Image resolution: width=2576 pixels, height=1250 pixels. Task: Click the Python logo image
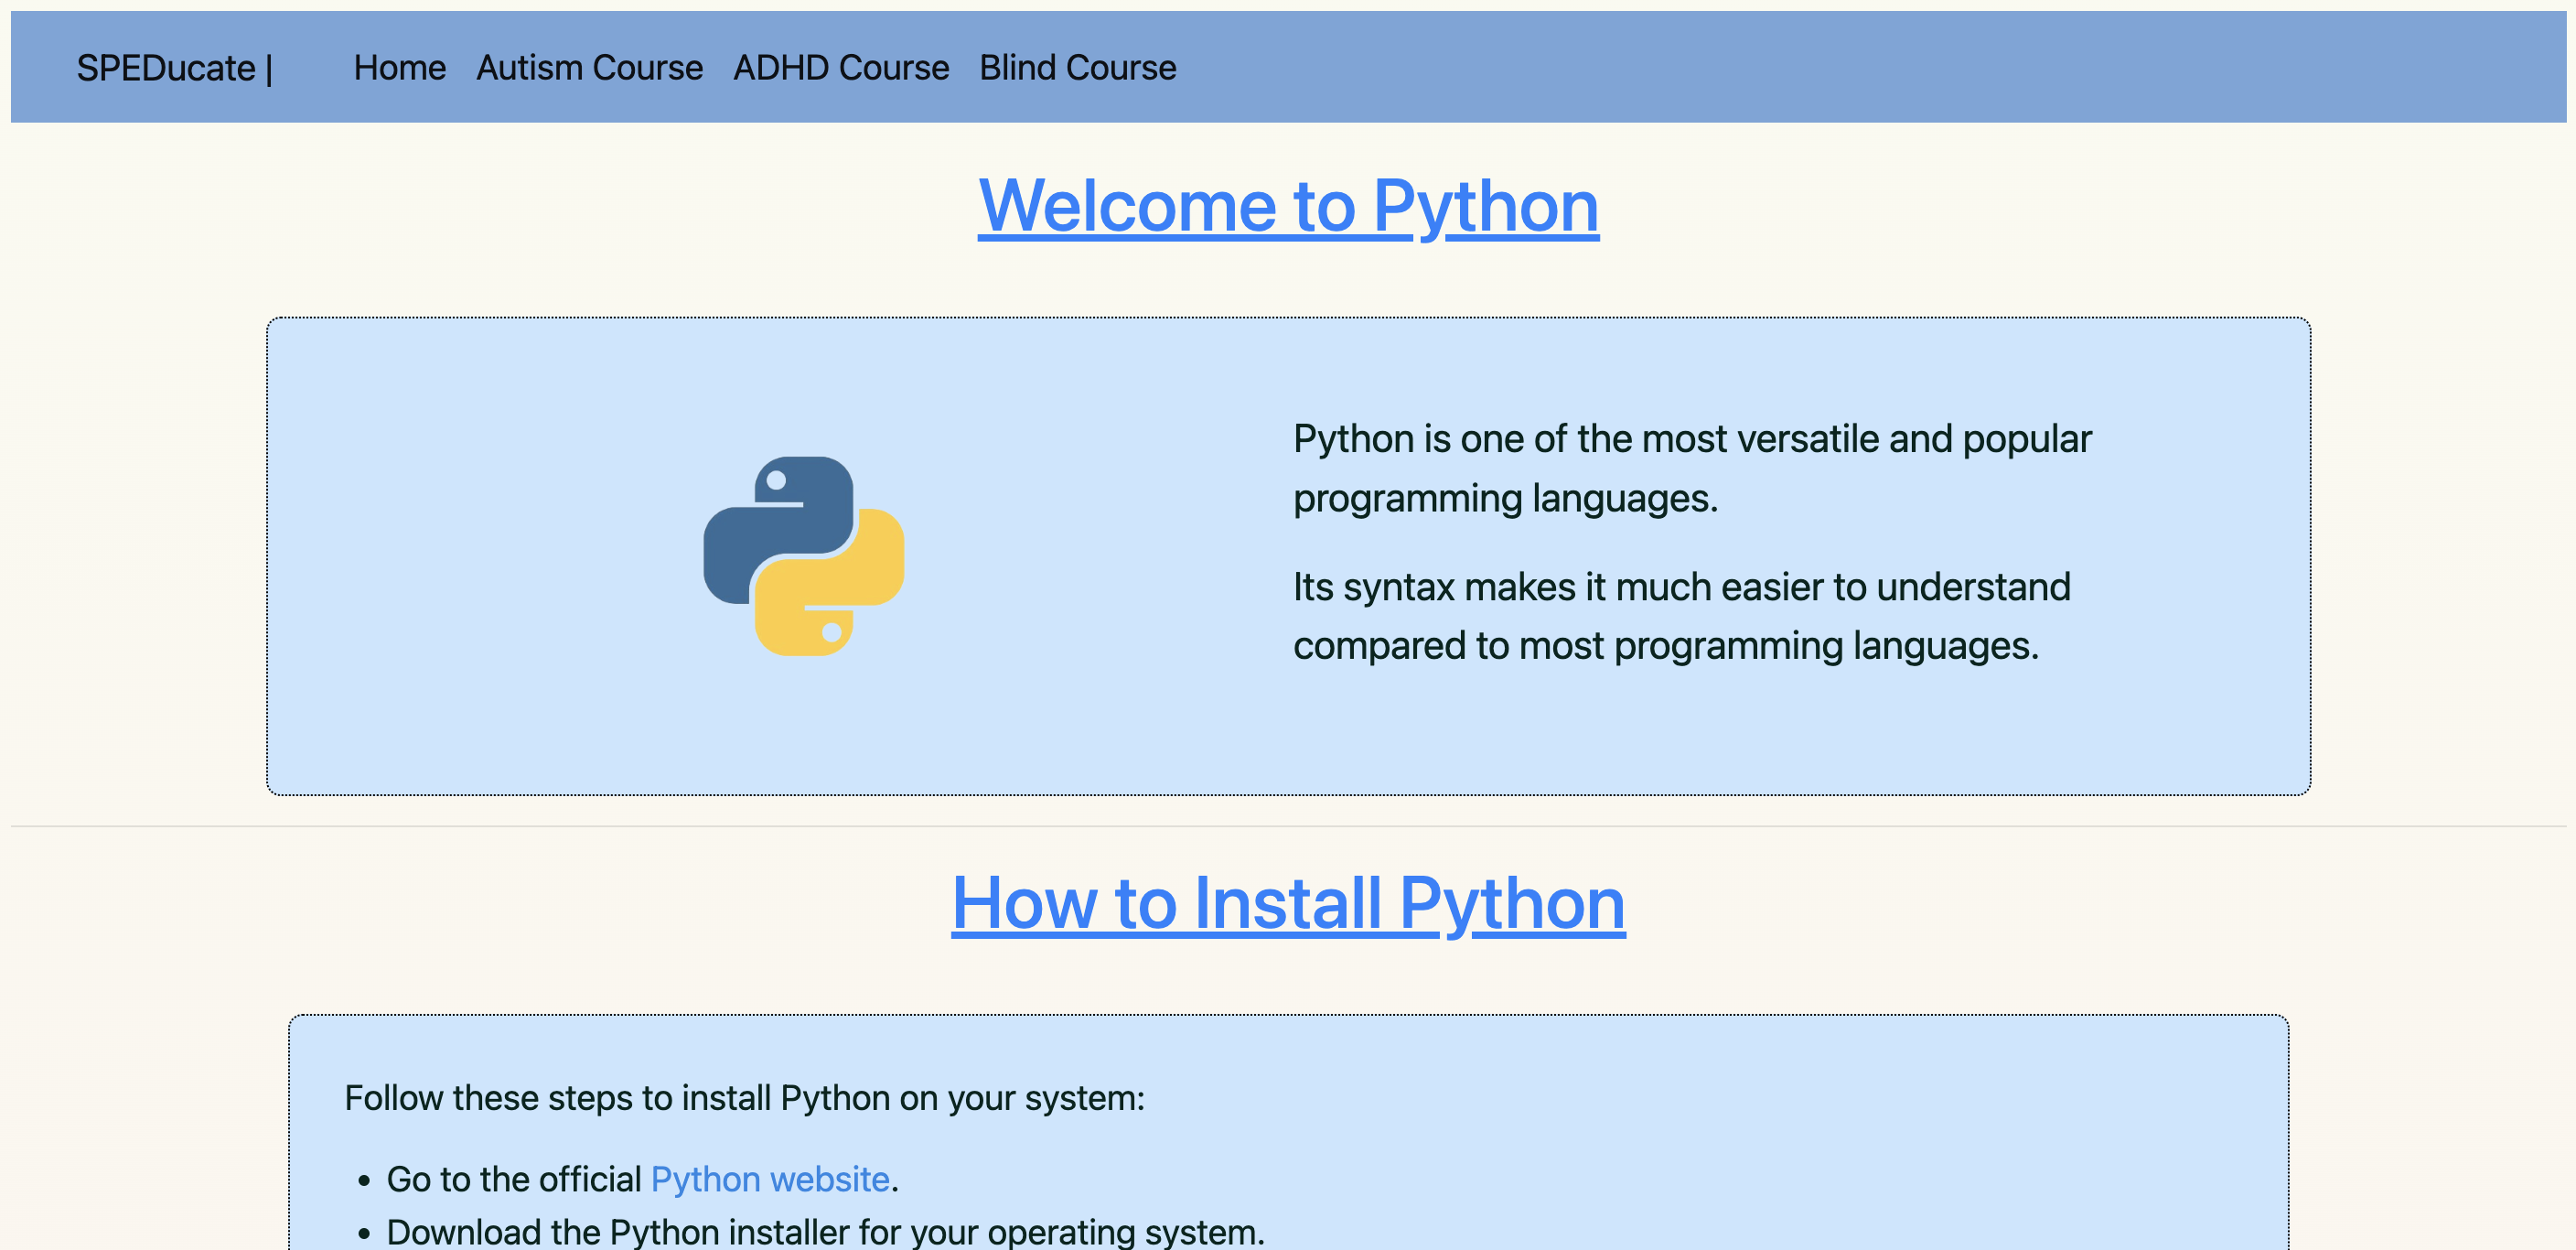803,556
